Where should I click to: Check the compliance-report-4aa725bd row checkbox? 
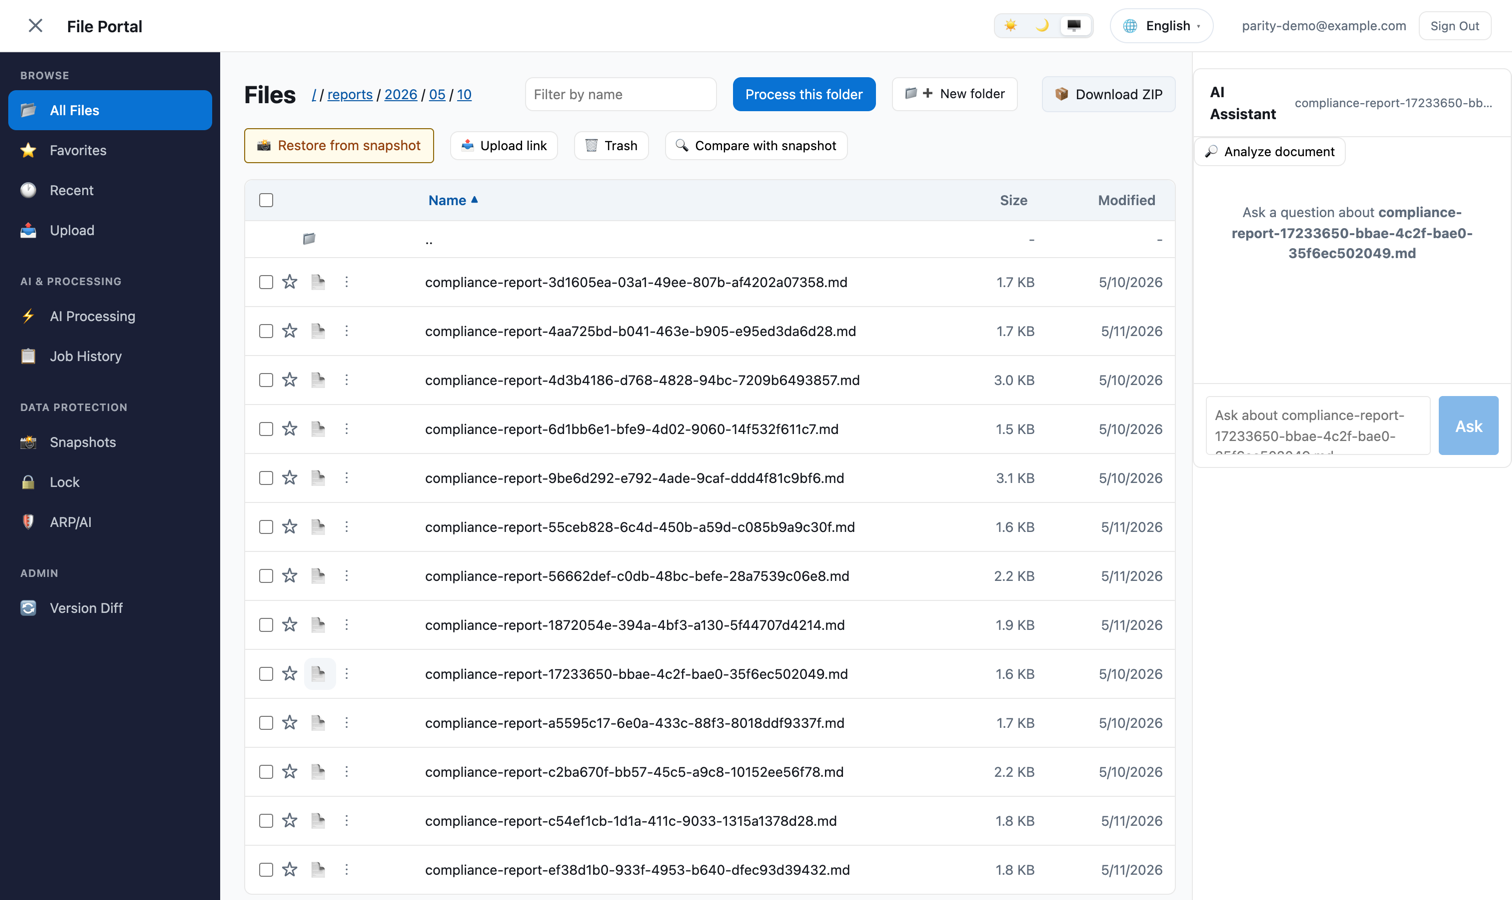click(266, 331)
